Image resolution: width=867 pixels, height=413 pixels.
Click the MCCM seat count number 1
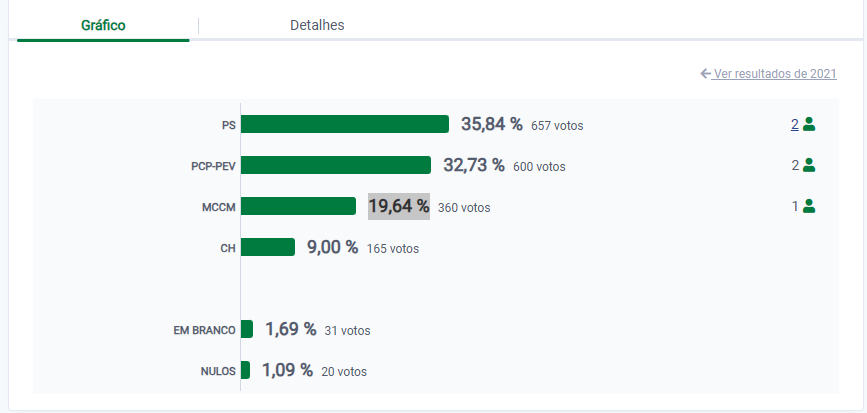point(795,206)
